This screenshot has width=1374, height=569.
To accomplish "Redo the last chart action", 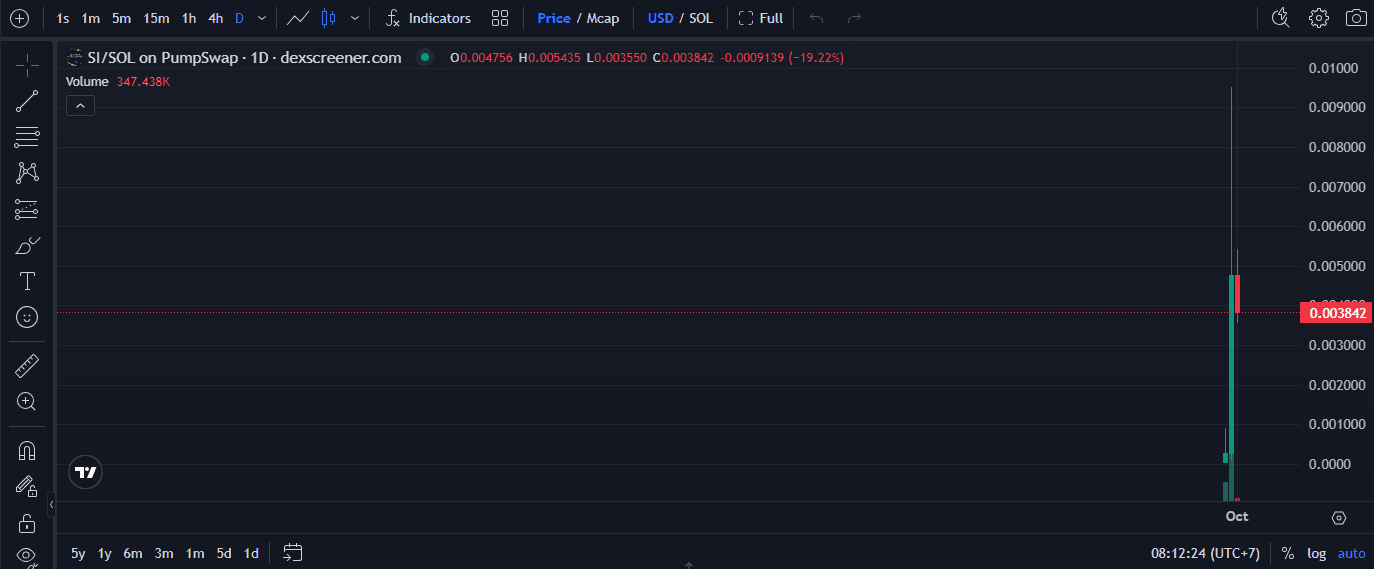I will click(854, 18).
